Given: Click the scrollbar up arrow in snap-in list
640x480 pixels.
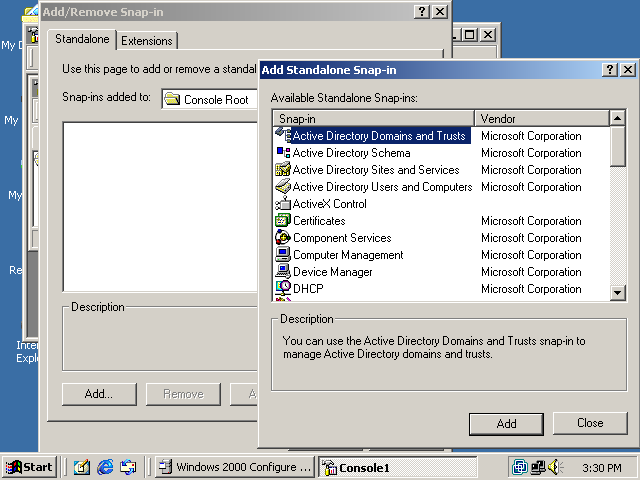Looking at the screenshot, I should [618, 118].
